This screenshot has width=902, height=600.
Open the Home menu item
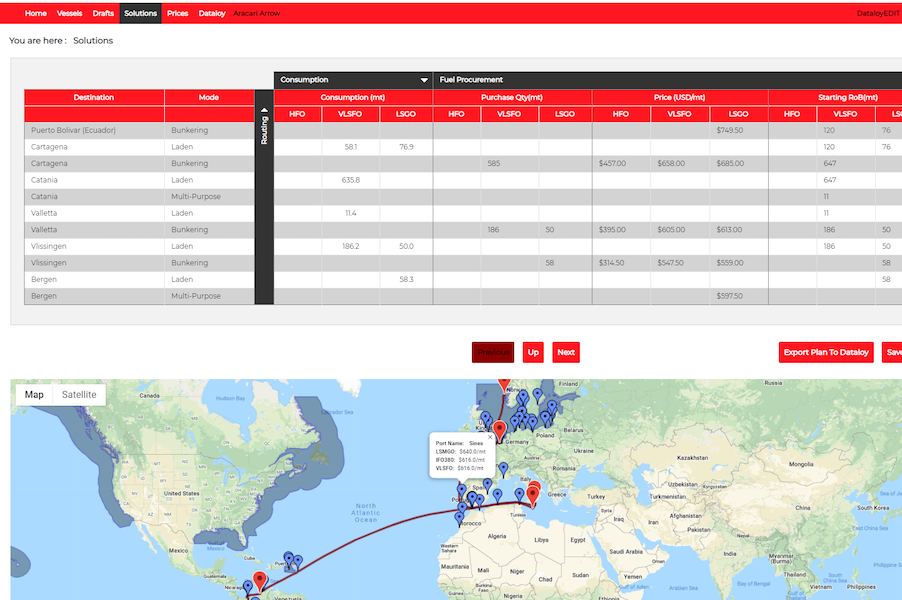pyautogui.click(x=36, y=13)
